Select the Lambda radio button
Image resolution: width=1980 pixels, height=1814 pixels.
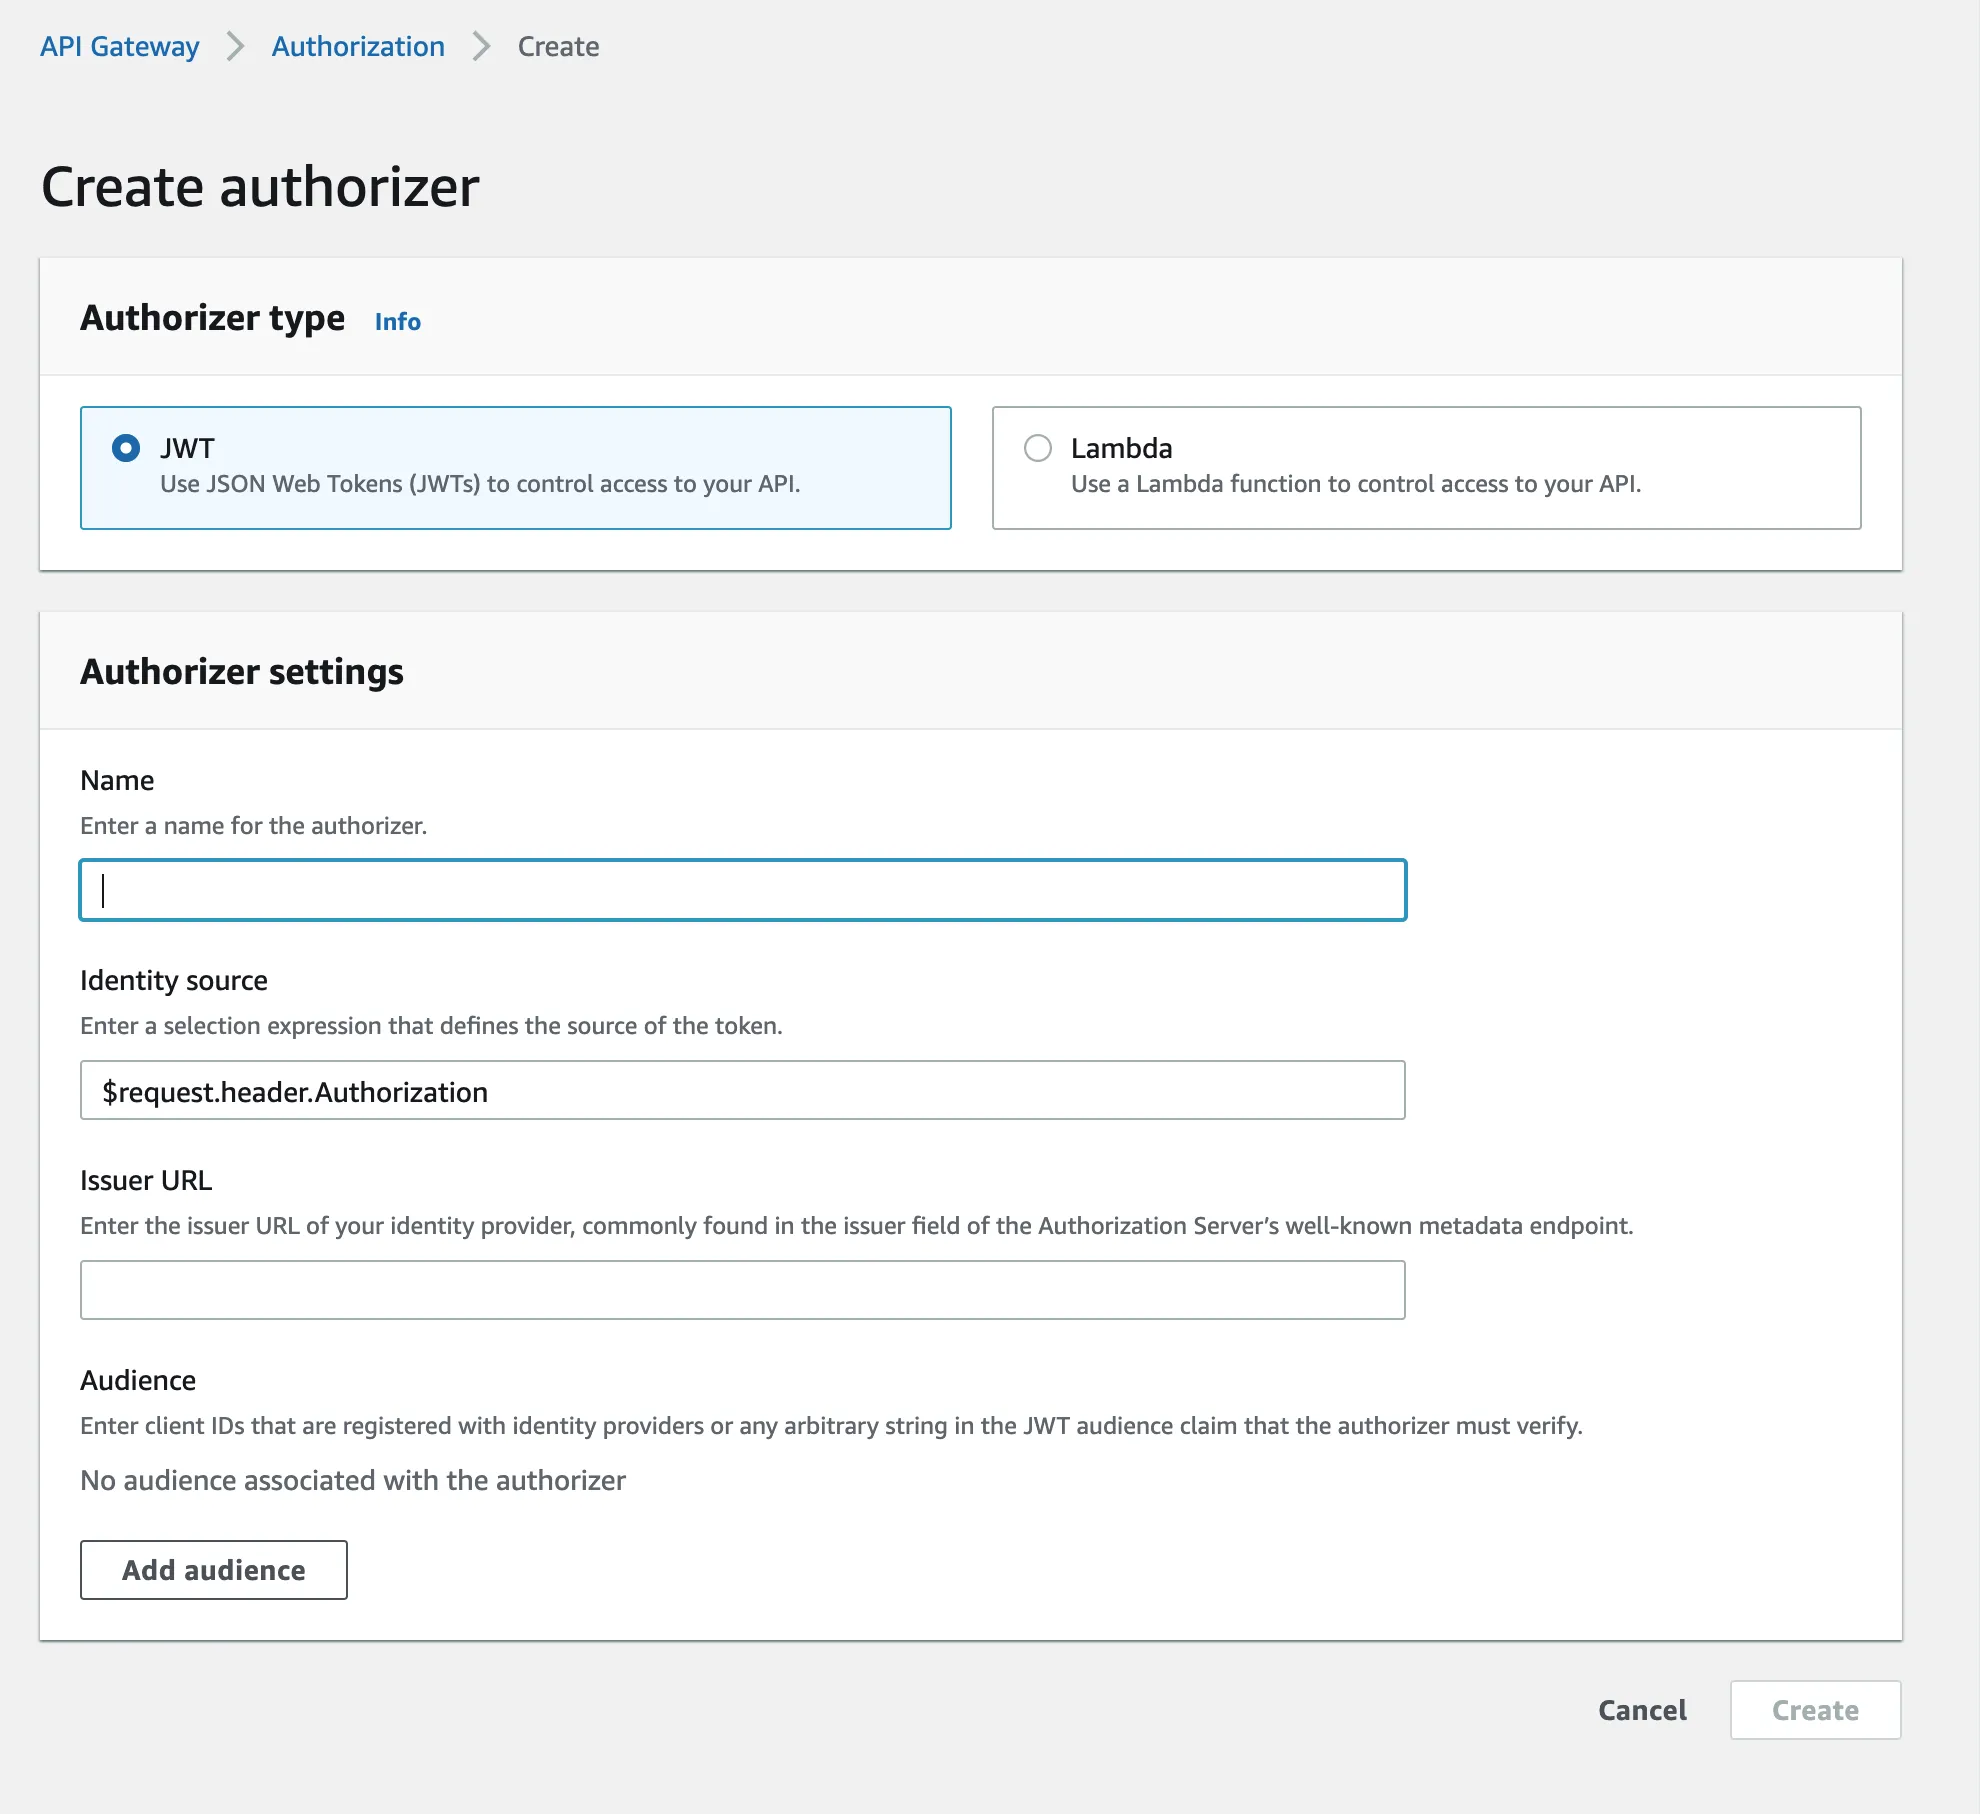(1038, 448)
